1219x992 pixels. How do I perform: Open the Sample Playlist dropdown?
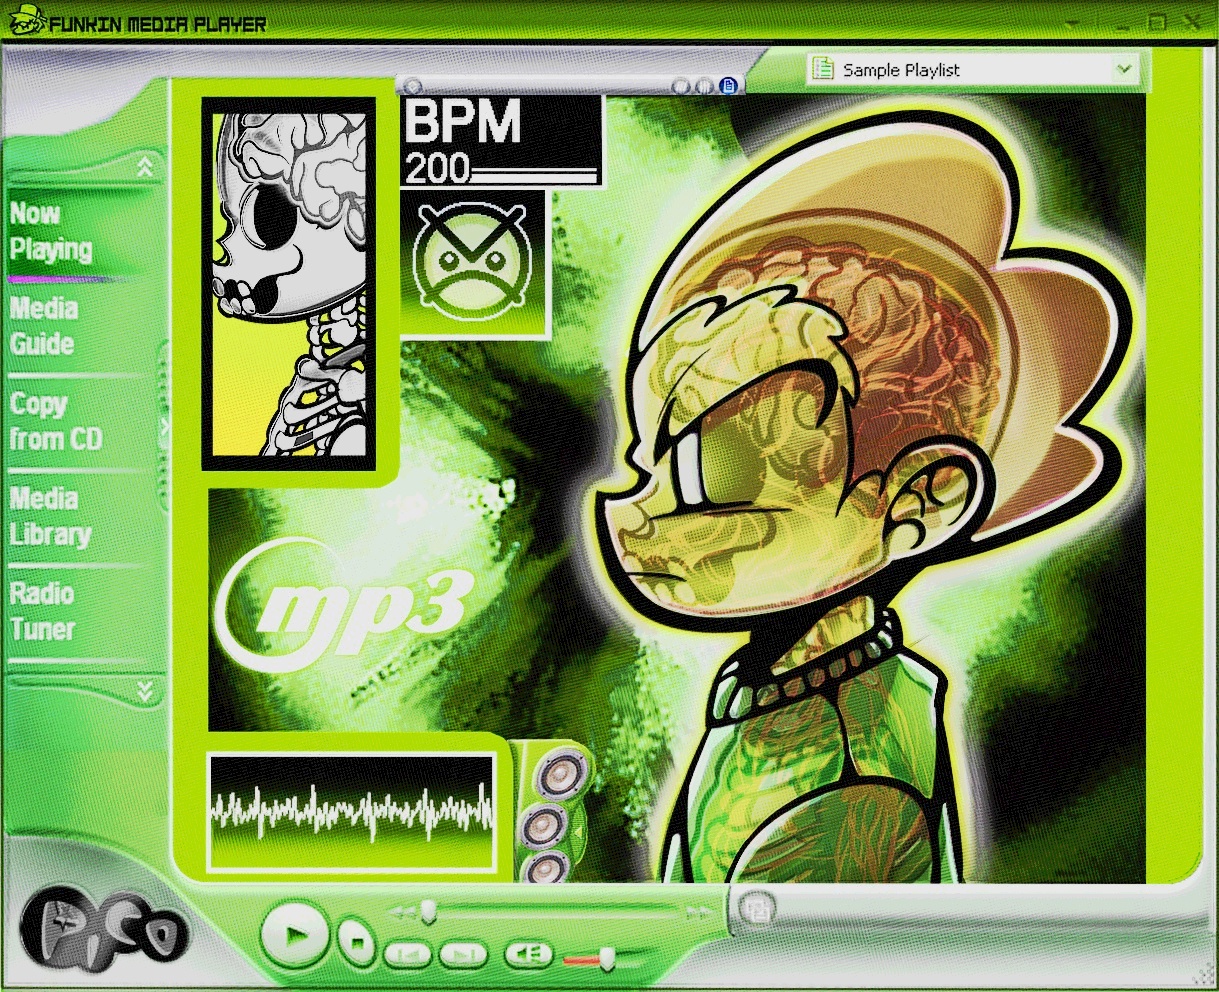[x=974, y=69]
